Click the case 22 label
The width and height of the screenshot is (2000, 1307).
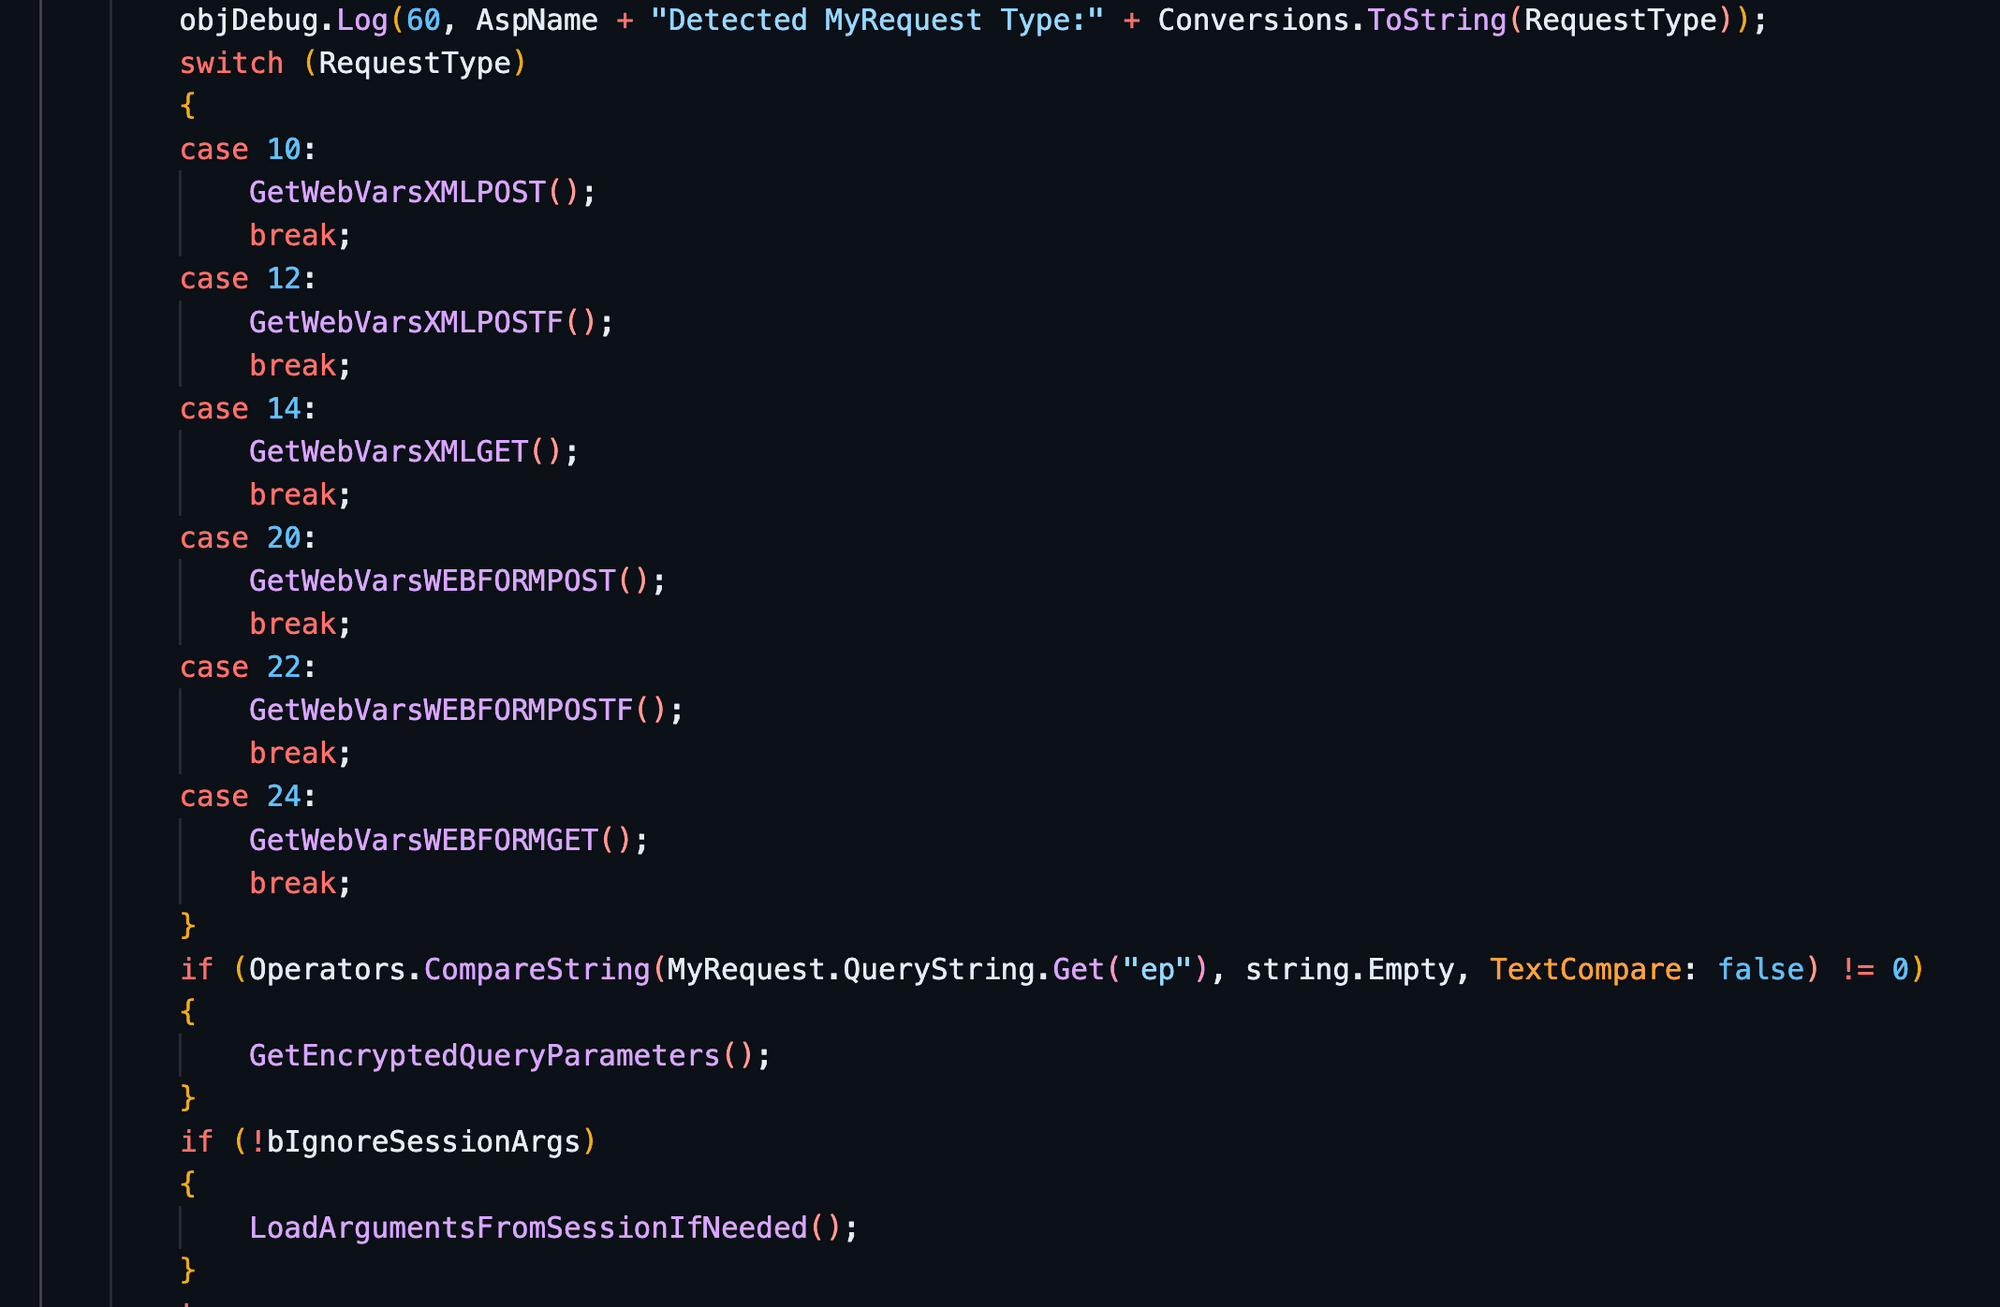[x=247, y=667]
